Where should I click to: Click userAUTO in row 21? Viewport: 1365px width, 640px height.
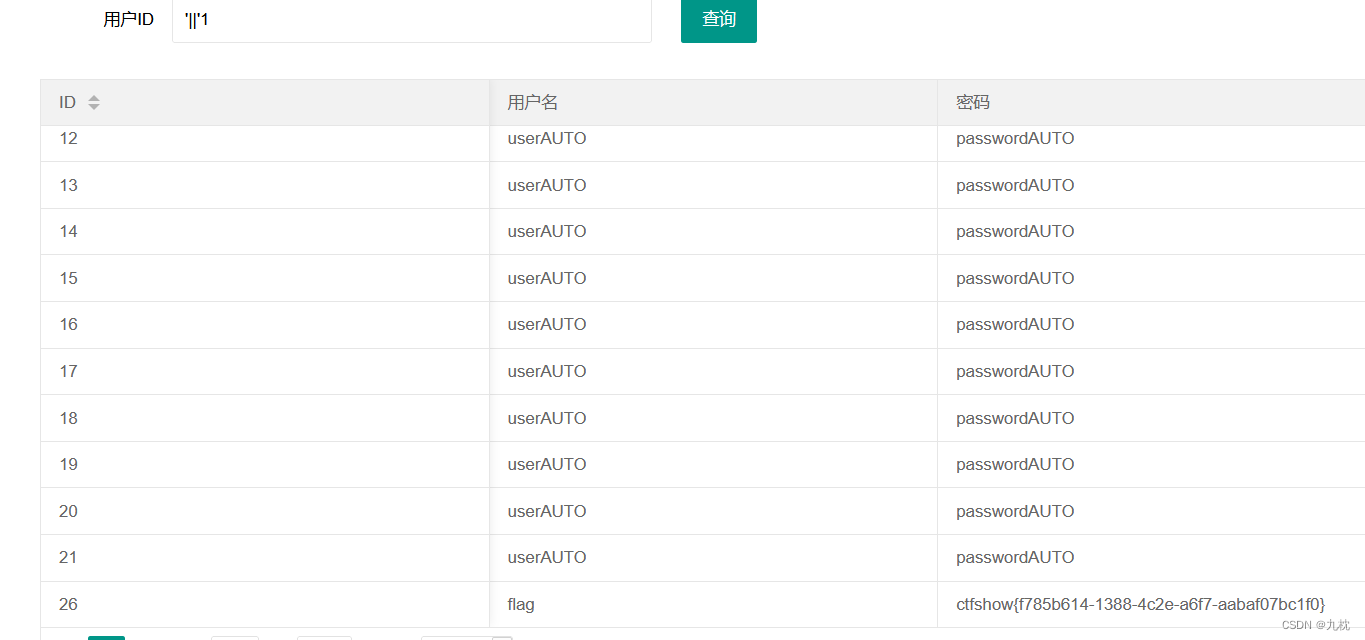tap(547, 557)
